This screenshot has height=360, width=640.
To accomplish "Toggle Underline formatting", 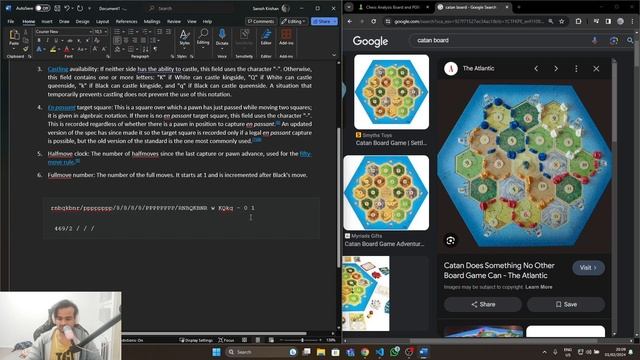I will [x=56, y=40].
